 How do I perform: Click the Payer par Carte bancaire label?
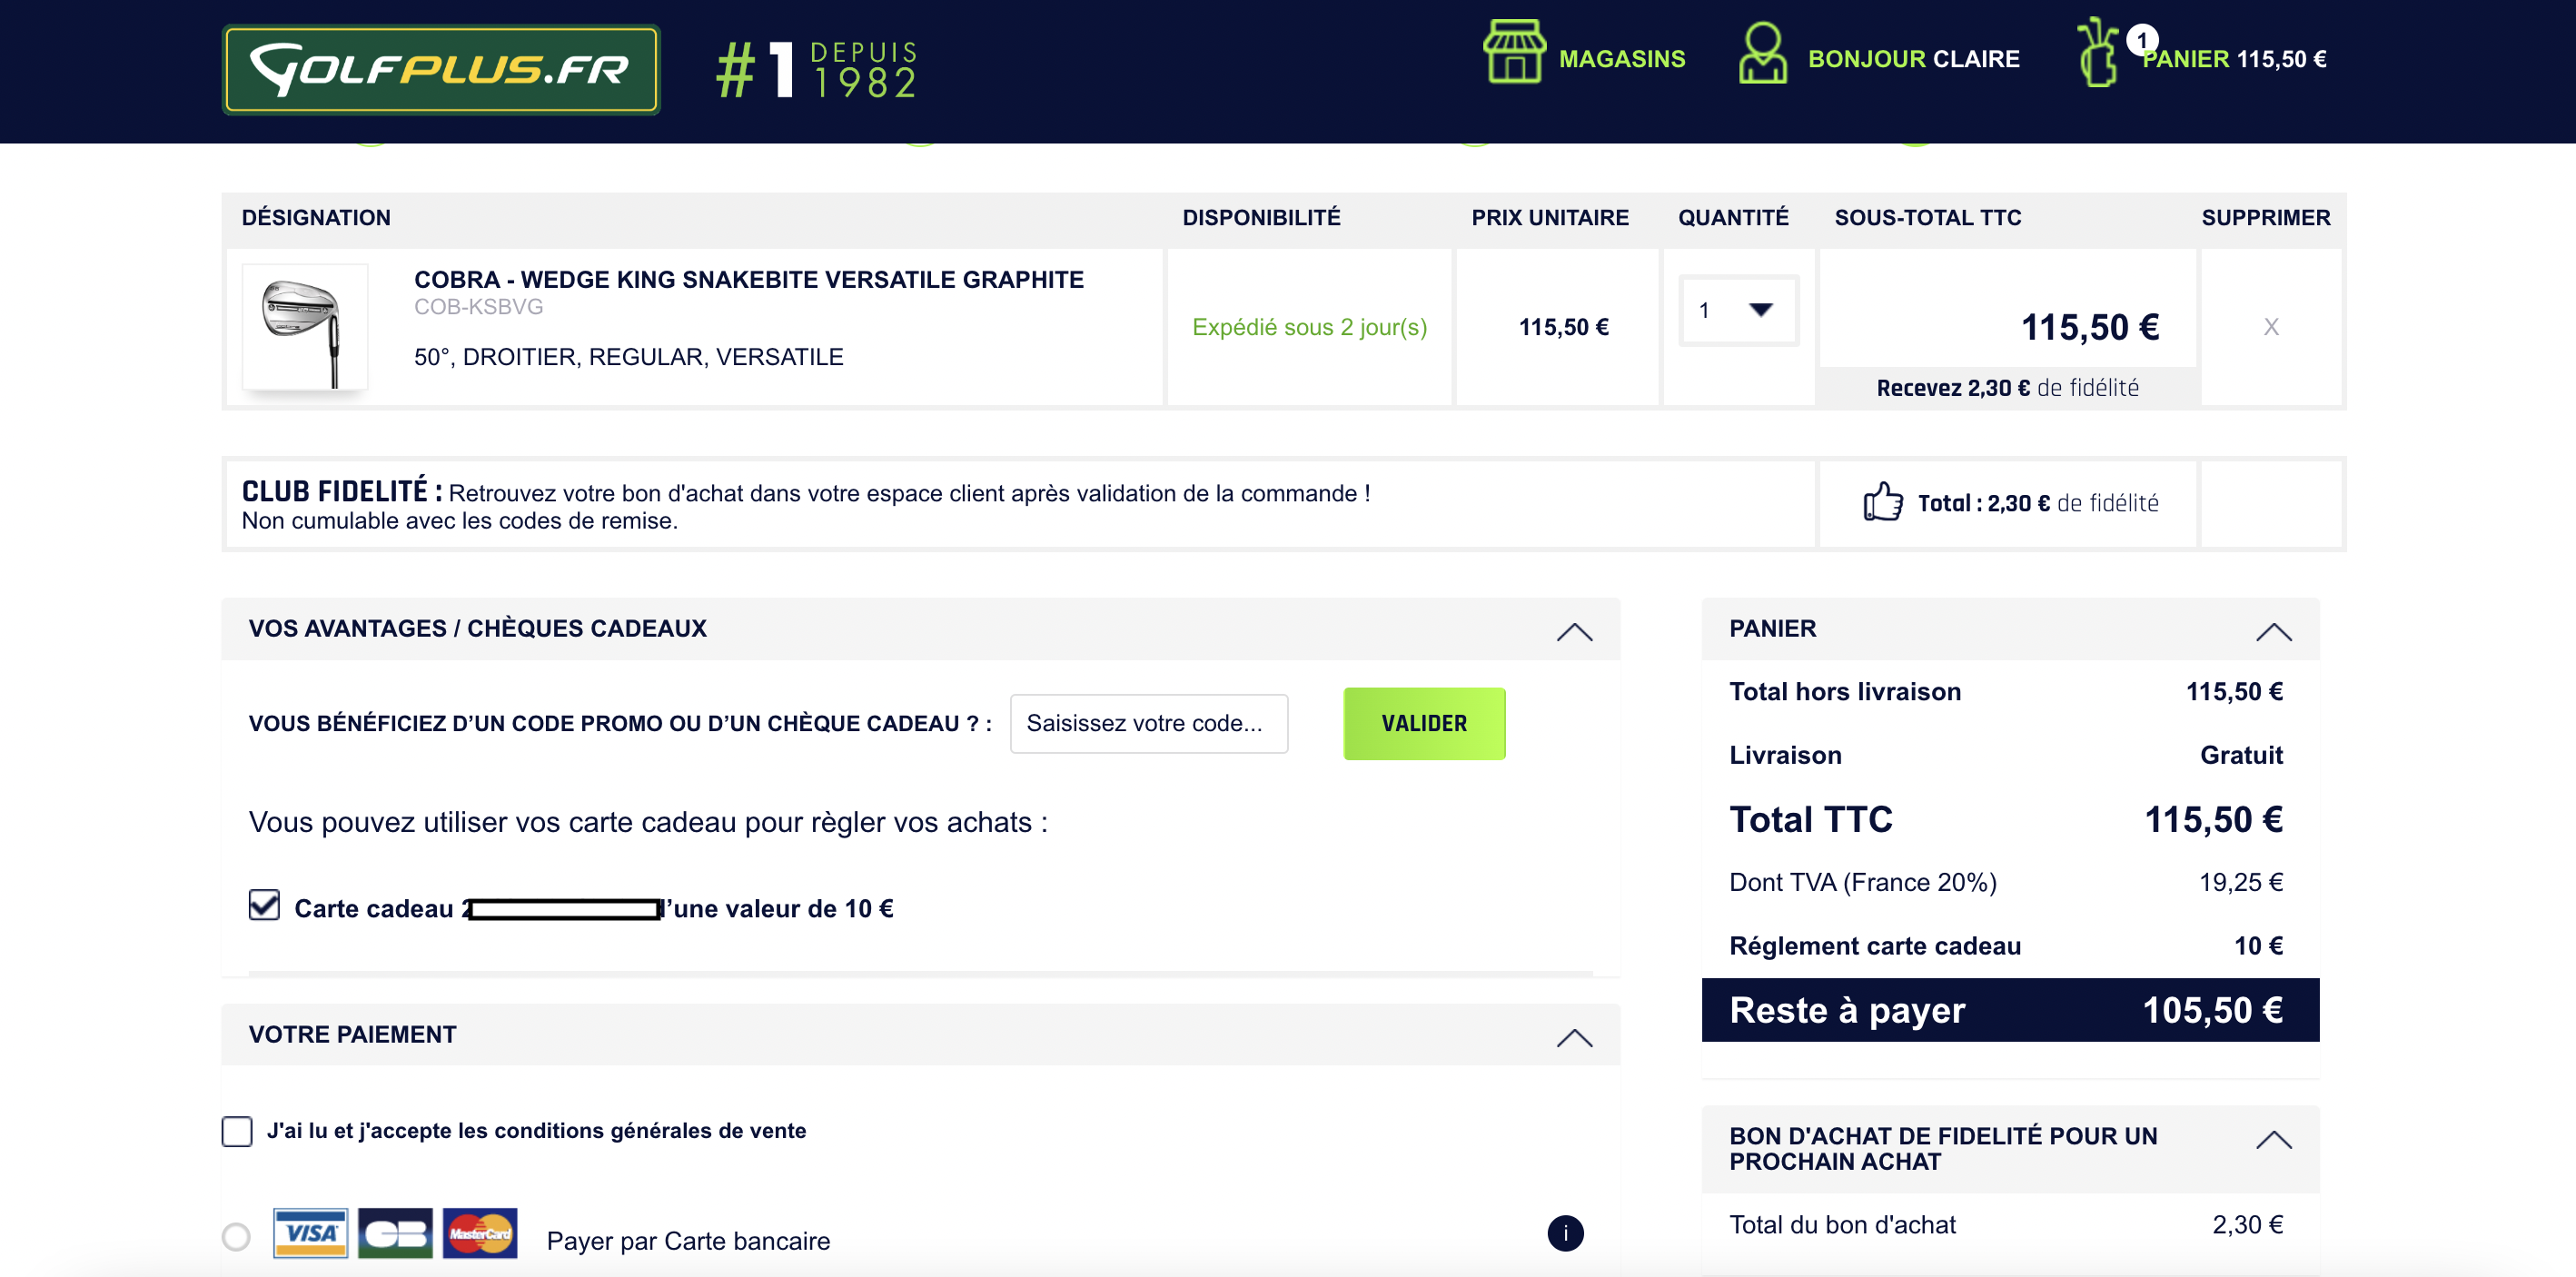tap(688, 1240)
